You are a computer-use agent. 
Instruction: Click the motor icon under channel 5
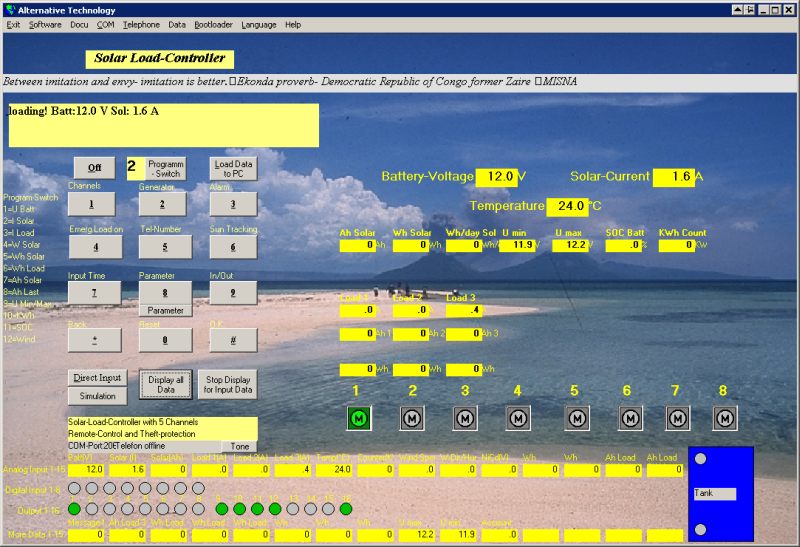pos(577,418)
